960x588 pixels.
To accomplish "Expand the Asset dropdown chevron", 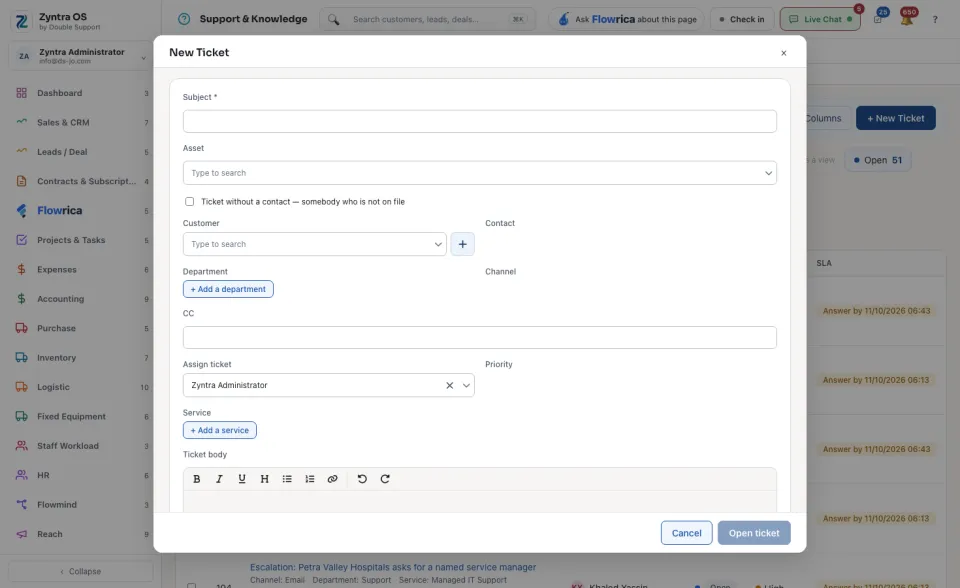I will click(x=768, y=173).
